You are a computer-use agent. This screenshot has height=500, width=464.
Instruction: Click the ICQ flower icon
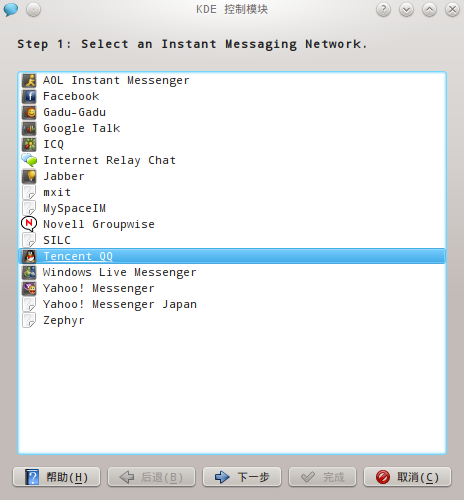(x=29, y=145)
